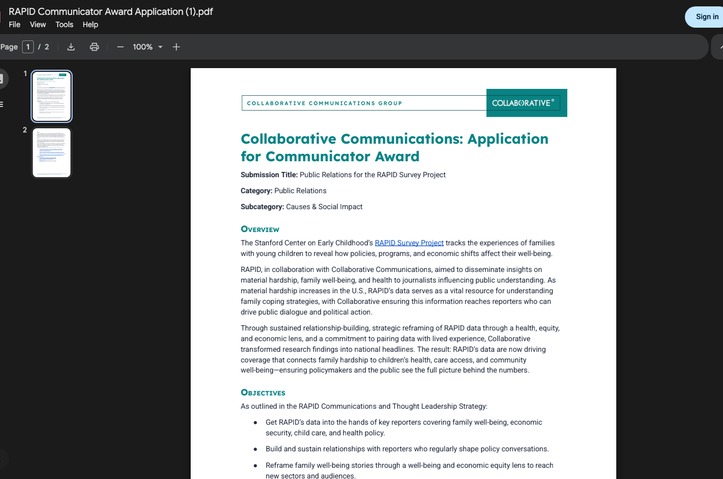Image resolution: width=723 pixels, height=479 pixels.
Task: Open the File menu
Action: click(x=14, y=25)
